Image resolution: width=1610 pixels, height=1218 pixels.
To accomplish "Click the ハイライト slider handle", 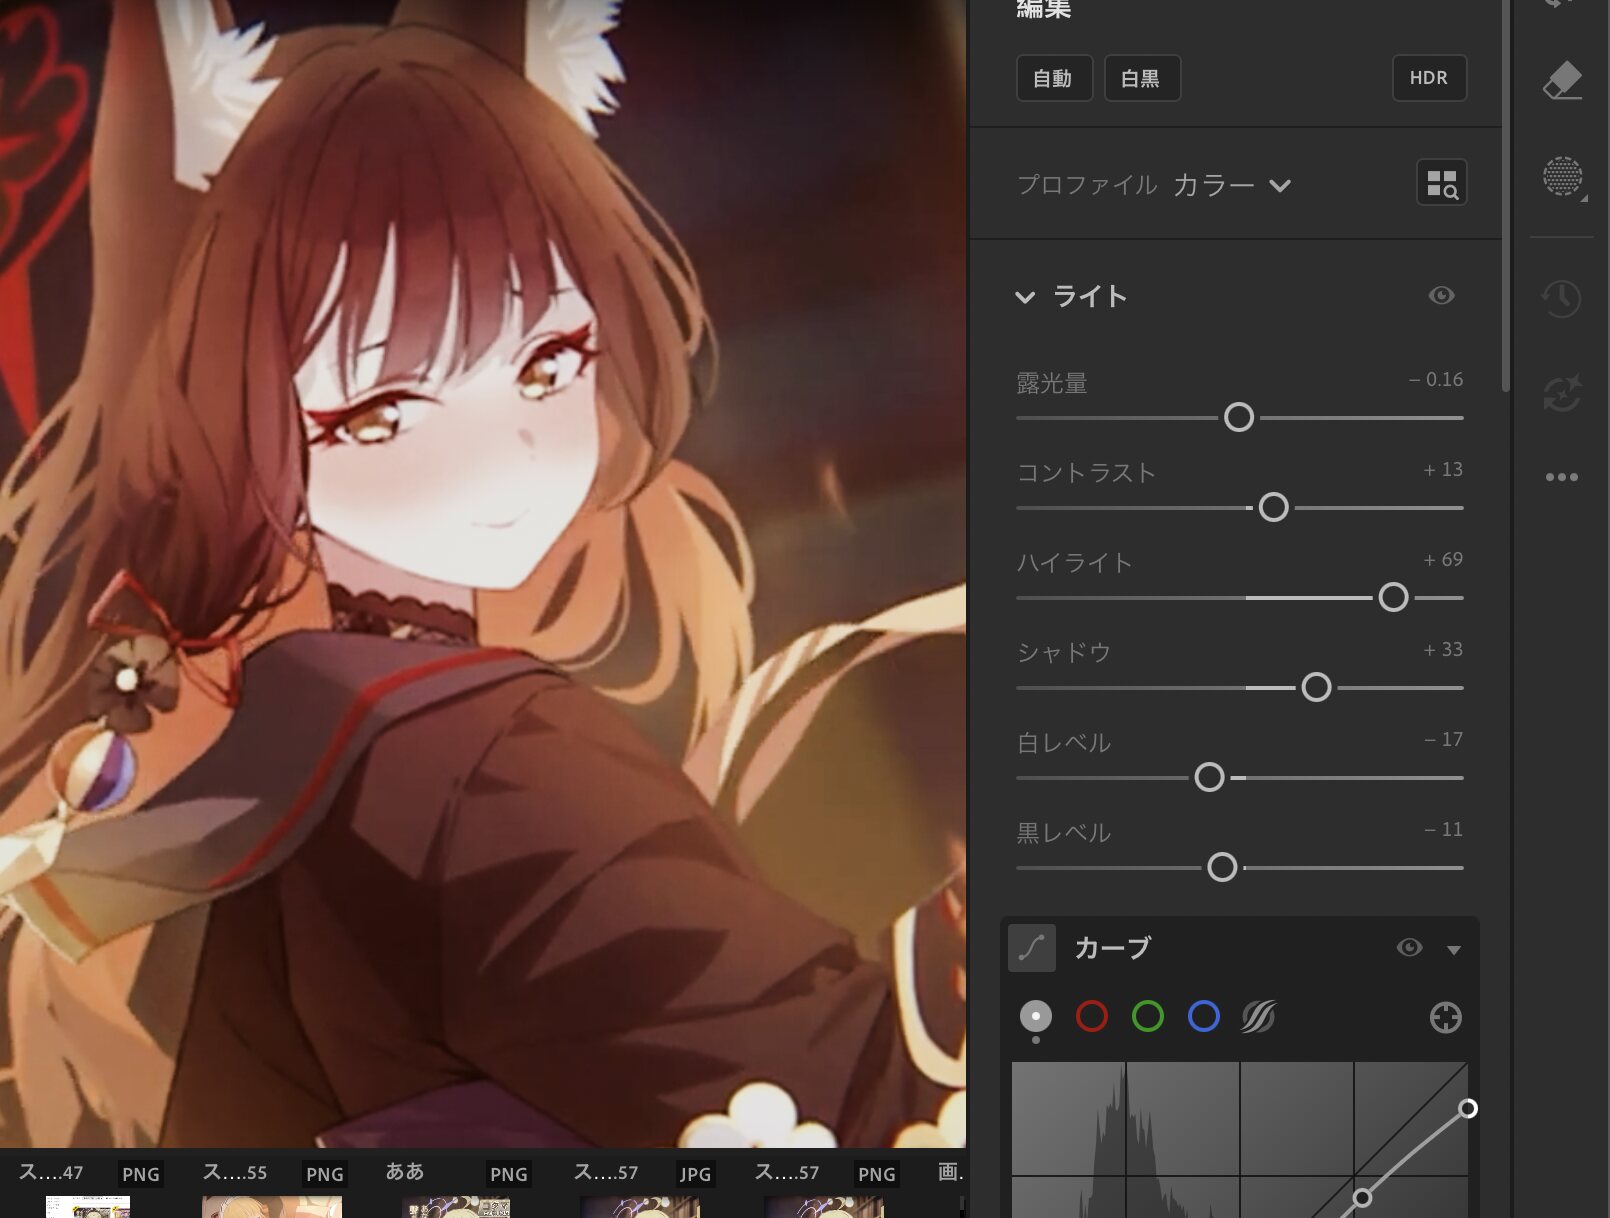I will click(x=1393, y=597).
